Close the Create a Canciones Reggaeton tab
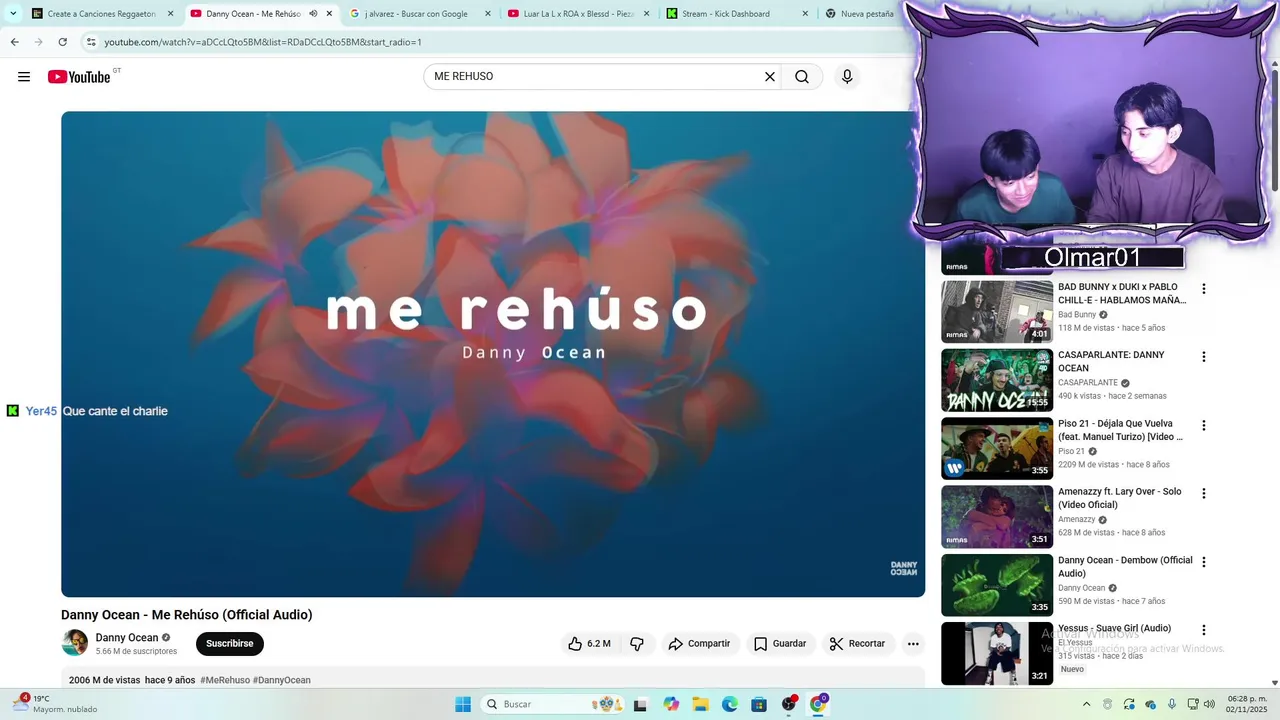1280x720 pixels. tap(170, 14)
